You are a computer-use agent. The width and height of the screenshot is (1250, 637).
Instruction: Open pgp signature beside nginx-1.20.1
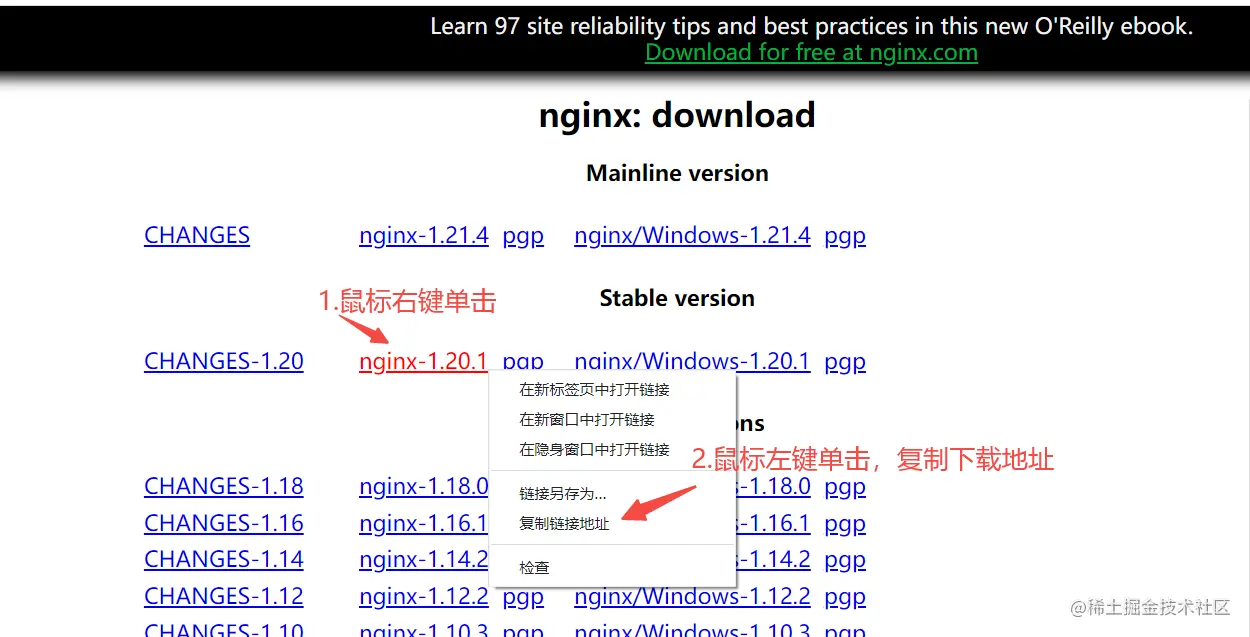click(x=523, y=362)
